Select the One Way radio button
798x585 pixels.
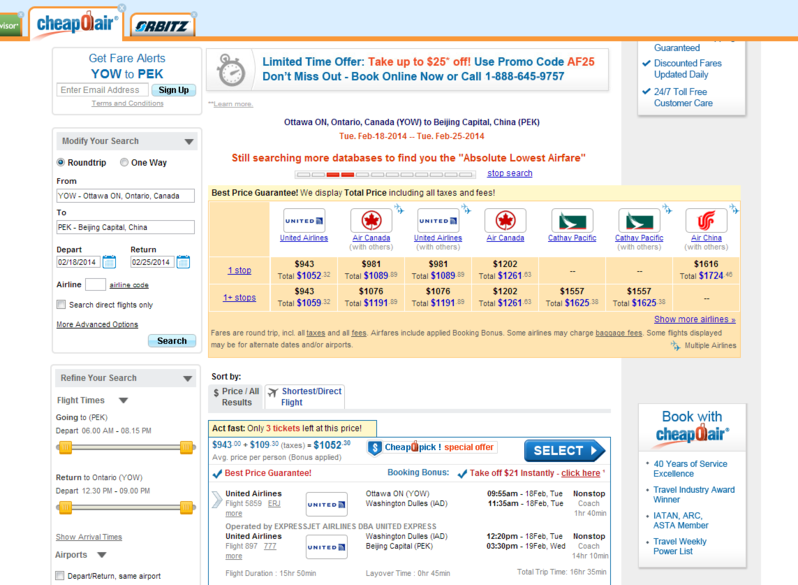[124, 162]
